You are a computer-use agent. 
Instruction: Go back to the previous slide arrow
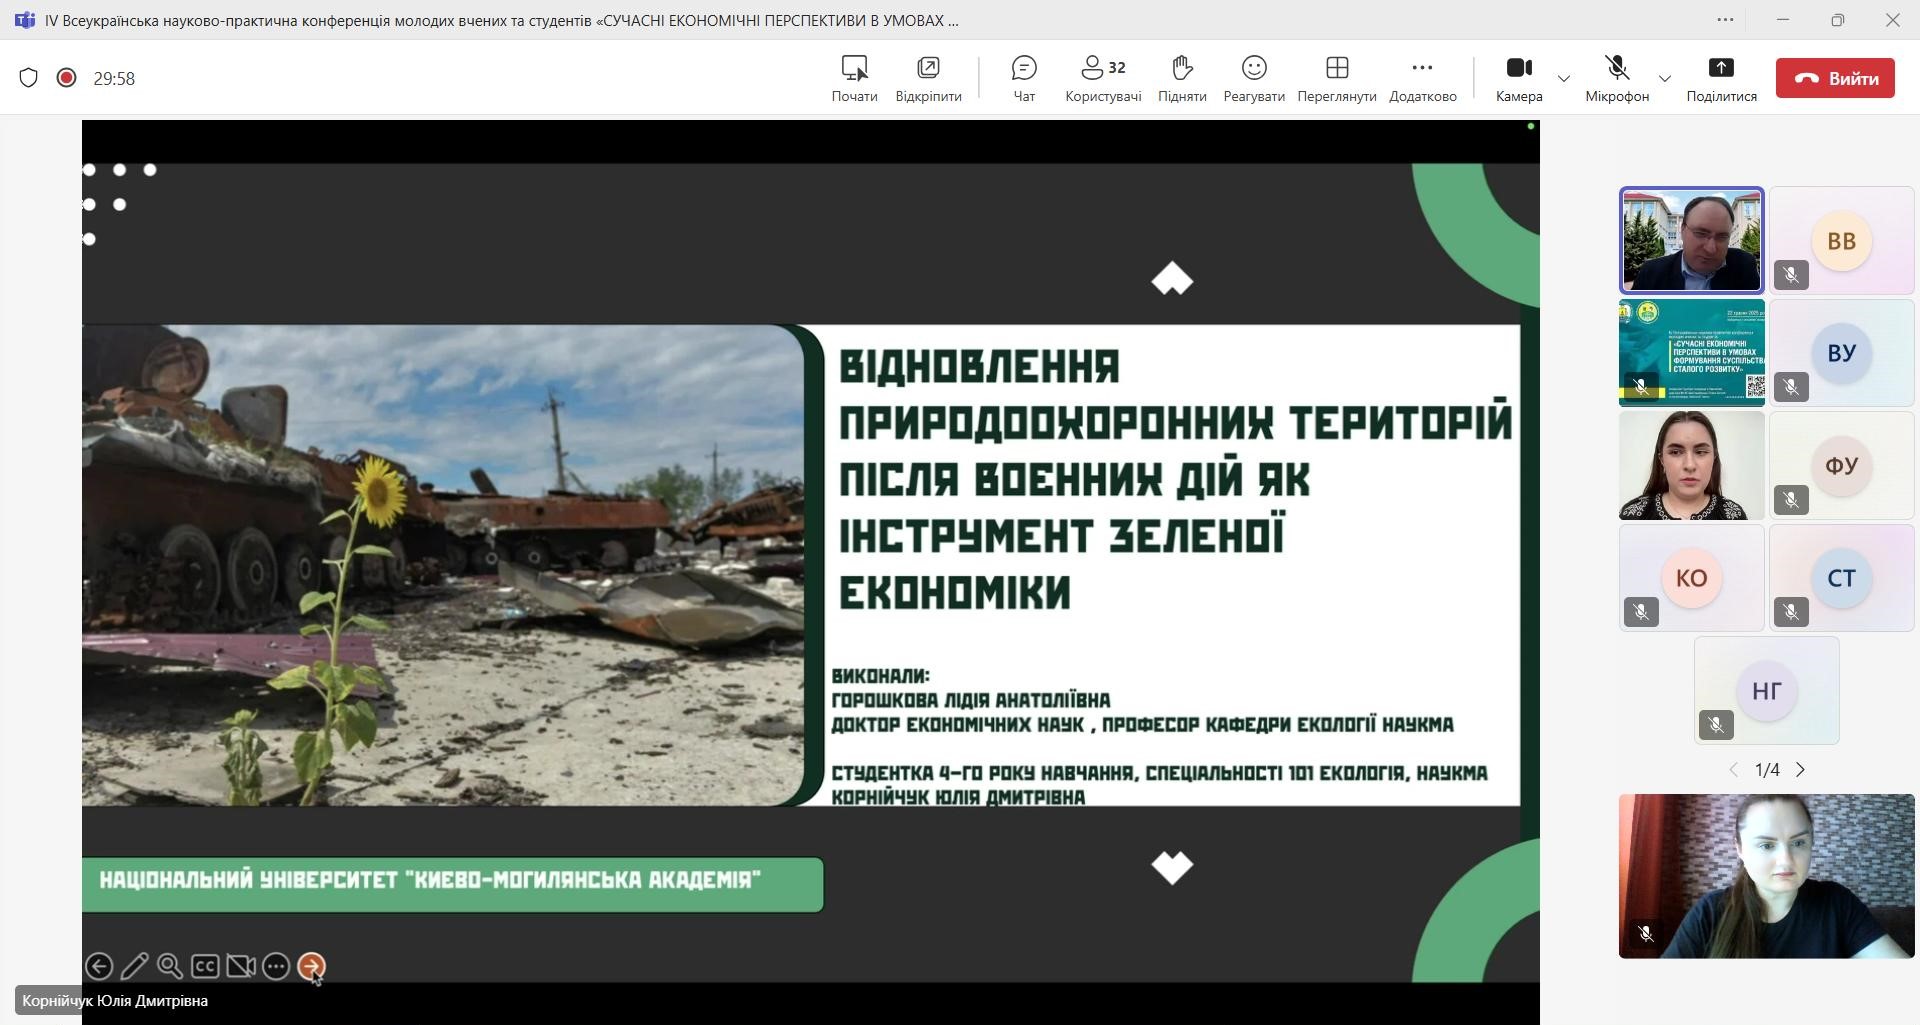pyautogui.click(x=99, y=966)
